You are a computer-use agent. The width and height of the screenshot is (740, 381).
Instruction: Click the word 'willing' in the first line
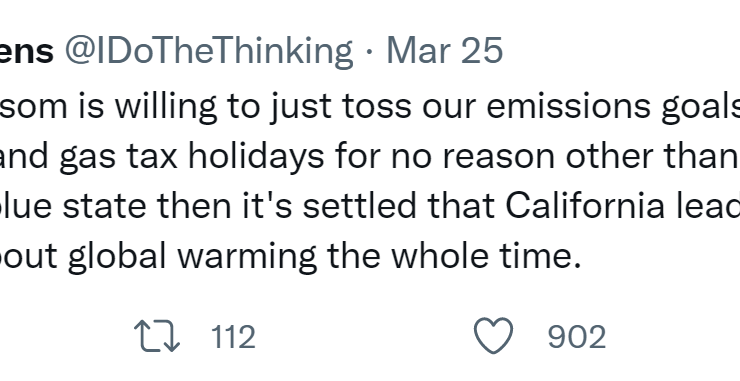click(x=166, y=108)
